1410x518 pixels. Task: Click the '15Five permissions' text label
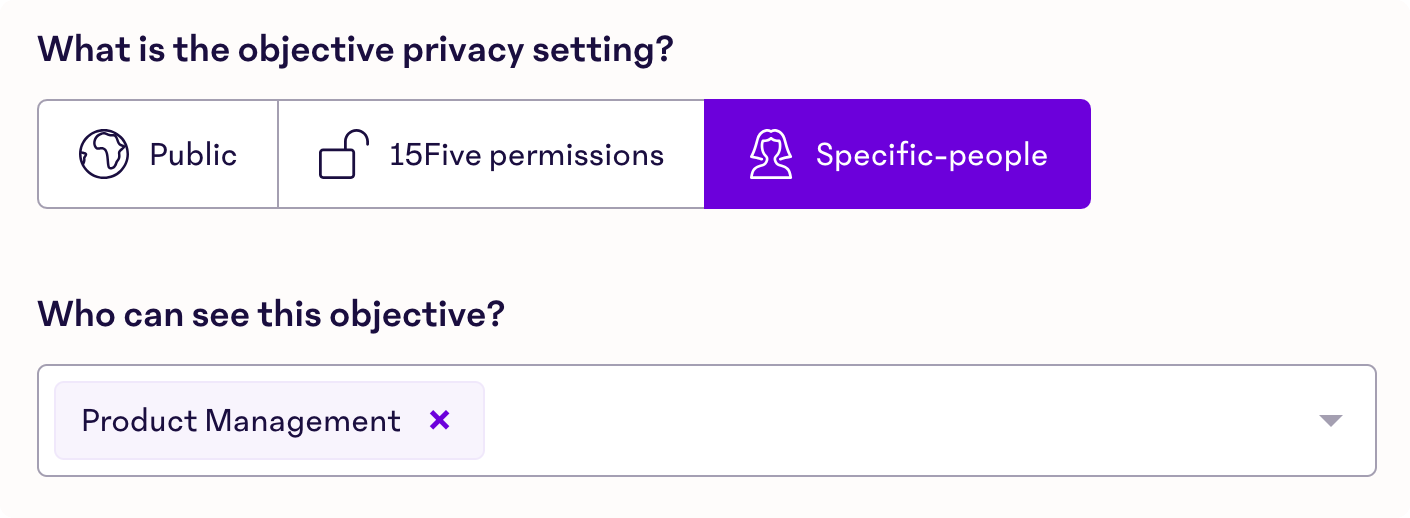pos(527,155)
